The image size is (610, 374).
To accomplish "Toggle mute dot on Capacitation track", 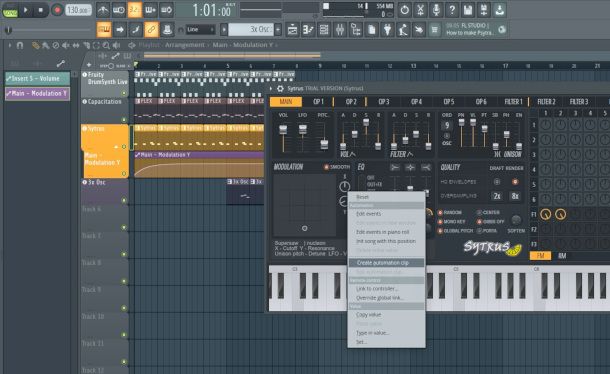I will coord(124,120).
